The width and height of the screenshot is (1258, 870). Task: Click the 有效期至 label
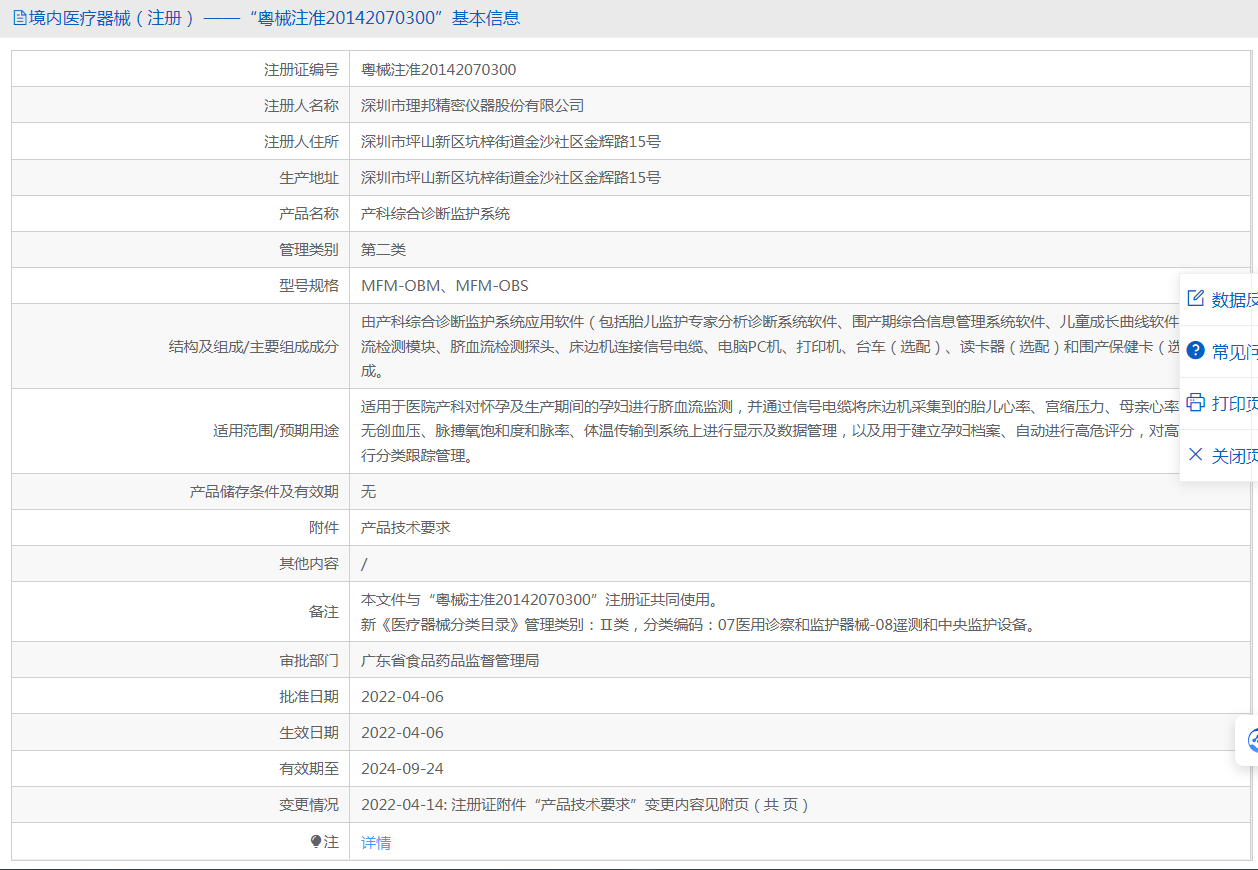(x=309, y=769)
